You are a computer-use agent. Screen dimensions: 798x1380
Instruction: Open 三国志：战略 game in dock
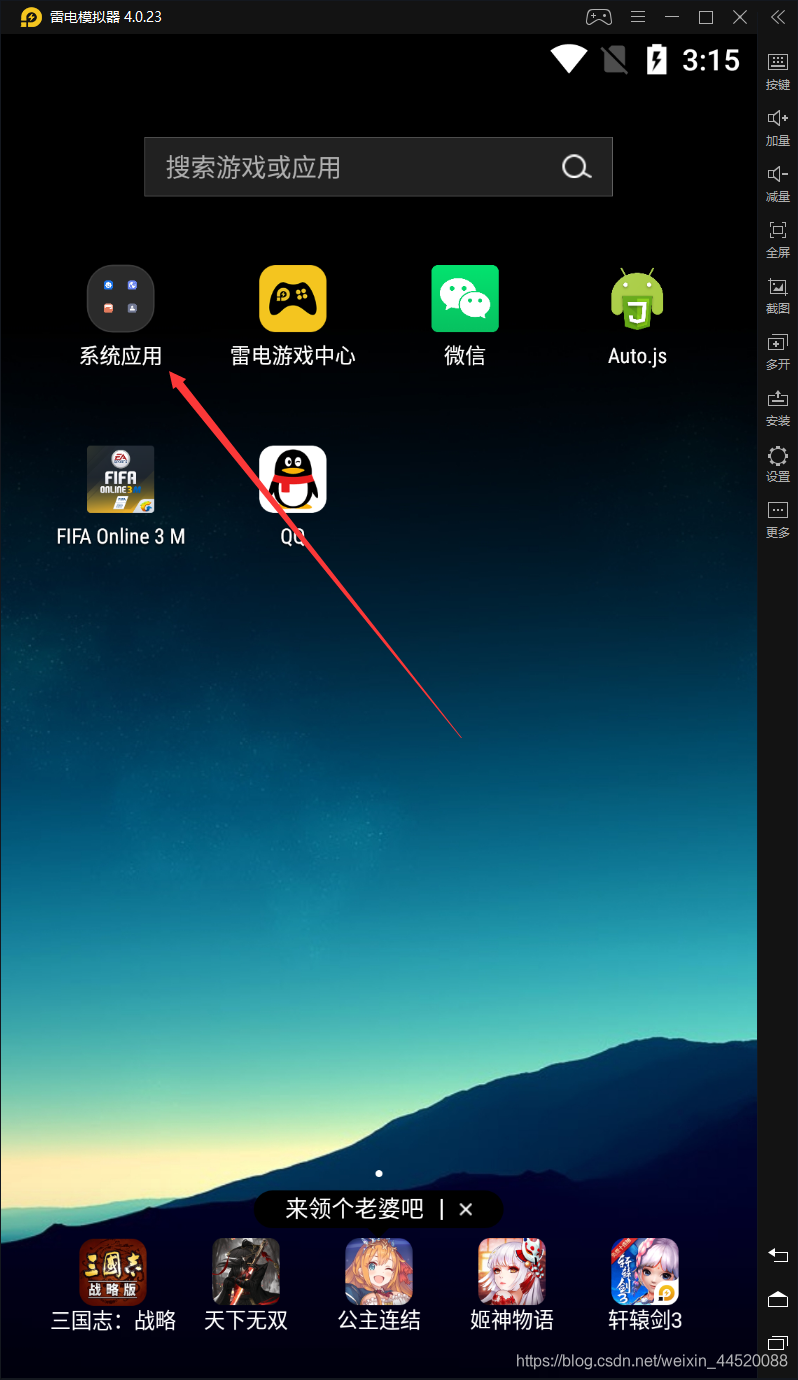pos(113,1272)
